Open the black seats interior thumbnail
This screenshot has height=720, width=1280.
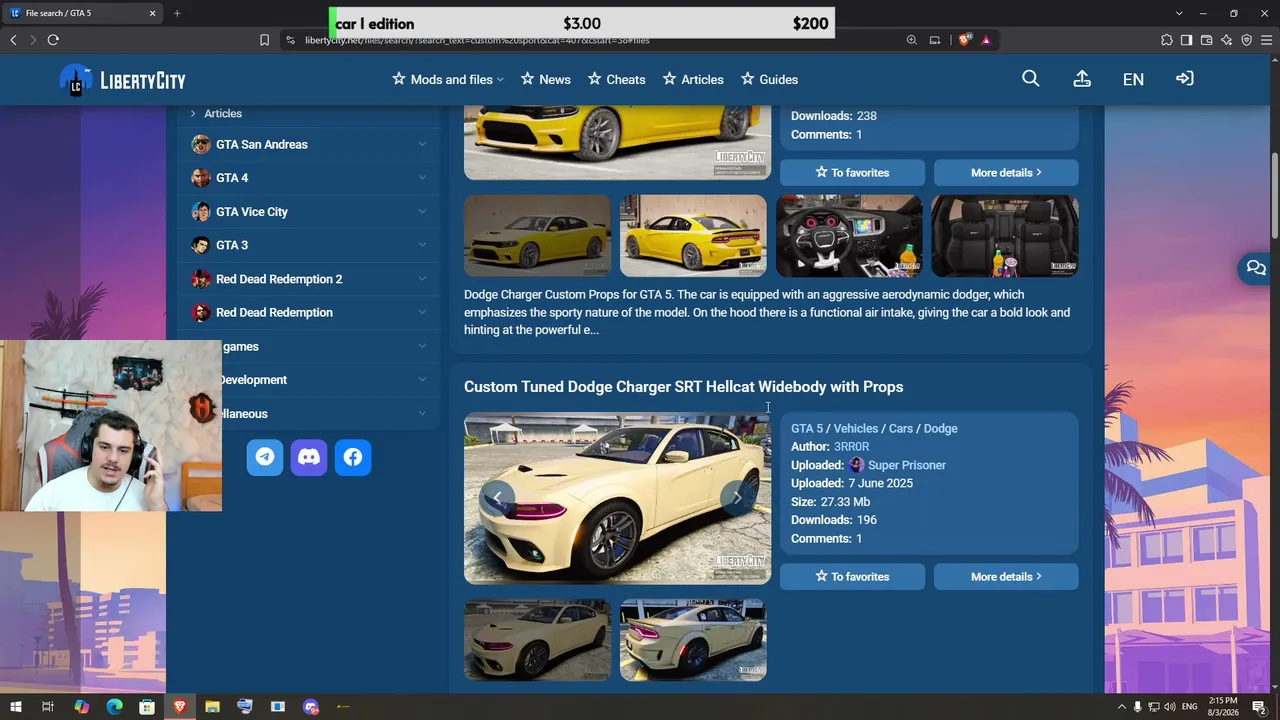1005,235
